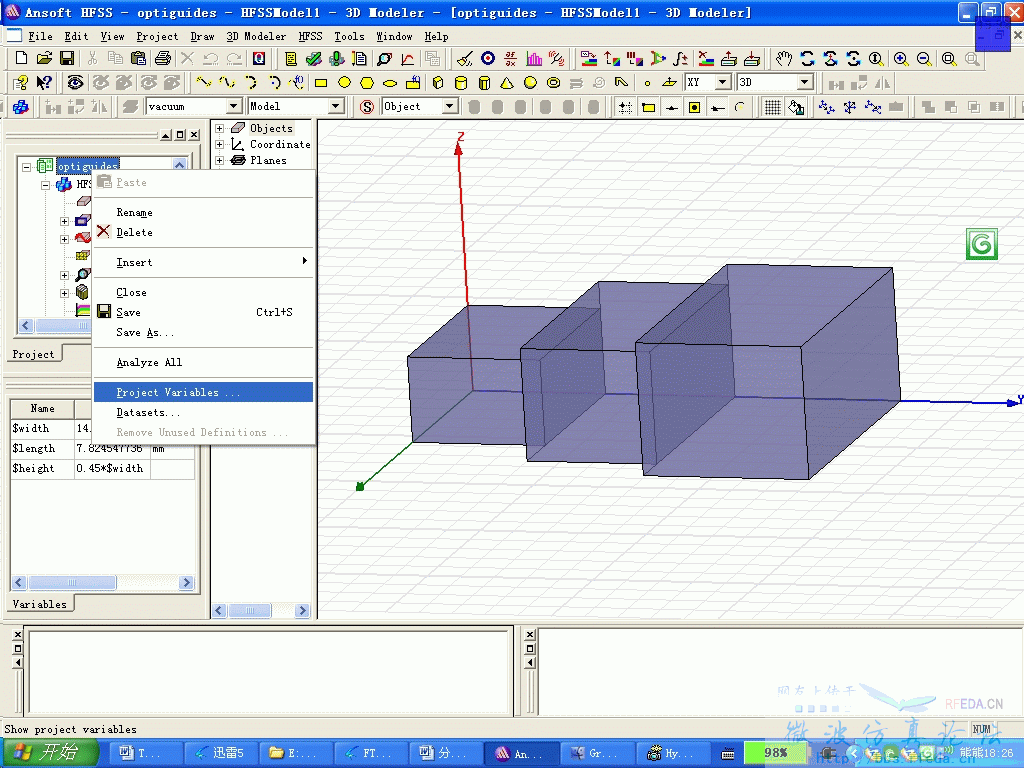Switch to the Variables tab

point(40,604)
